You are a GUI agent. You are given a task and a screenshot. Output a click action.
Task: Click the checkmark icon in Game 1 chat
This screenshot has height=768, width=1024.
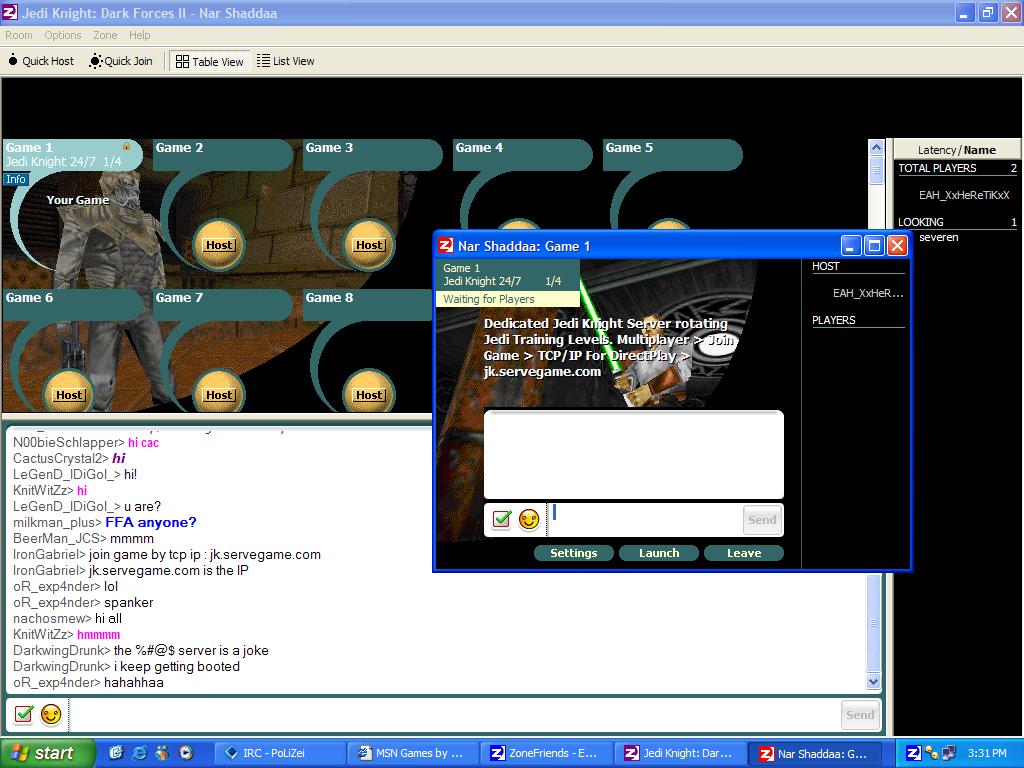coord(502,520)
